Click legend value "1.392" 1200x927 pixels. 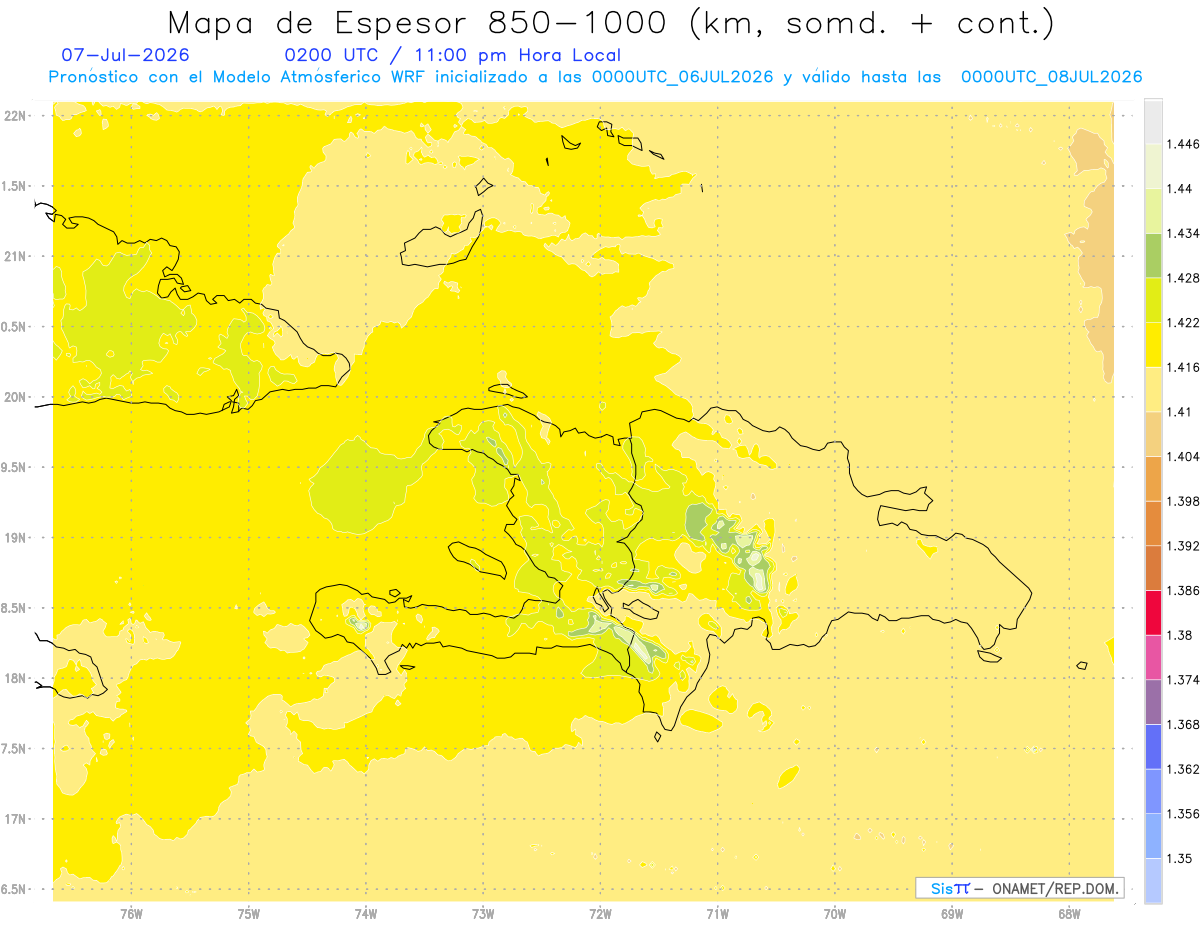click(x=1183, y=546)
